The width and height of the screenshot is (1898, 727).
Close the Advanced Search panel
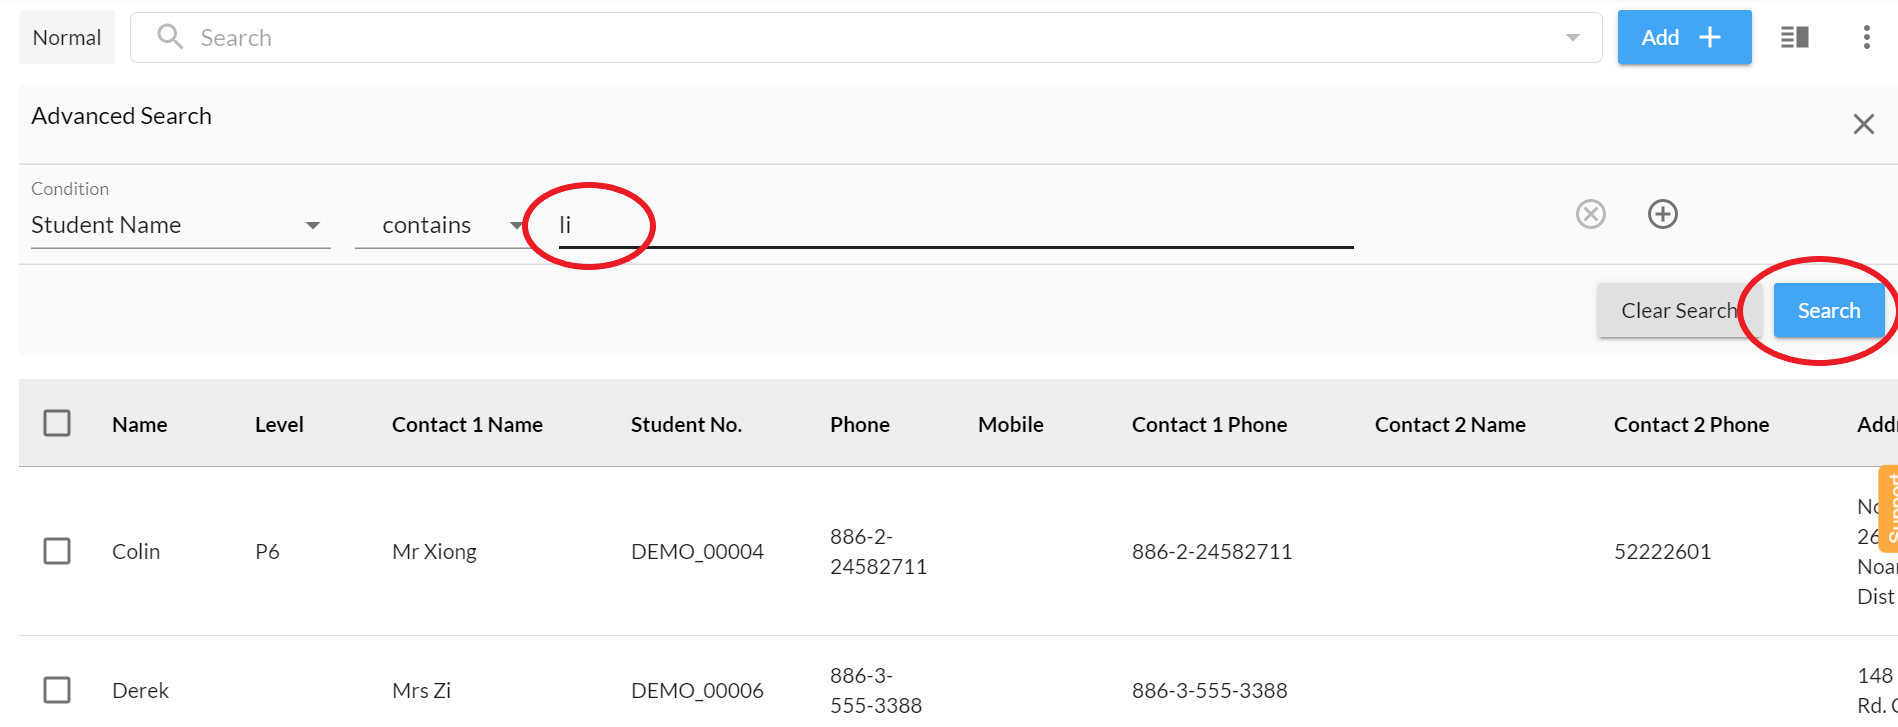point(1863,124)
